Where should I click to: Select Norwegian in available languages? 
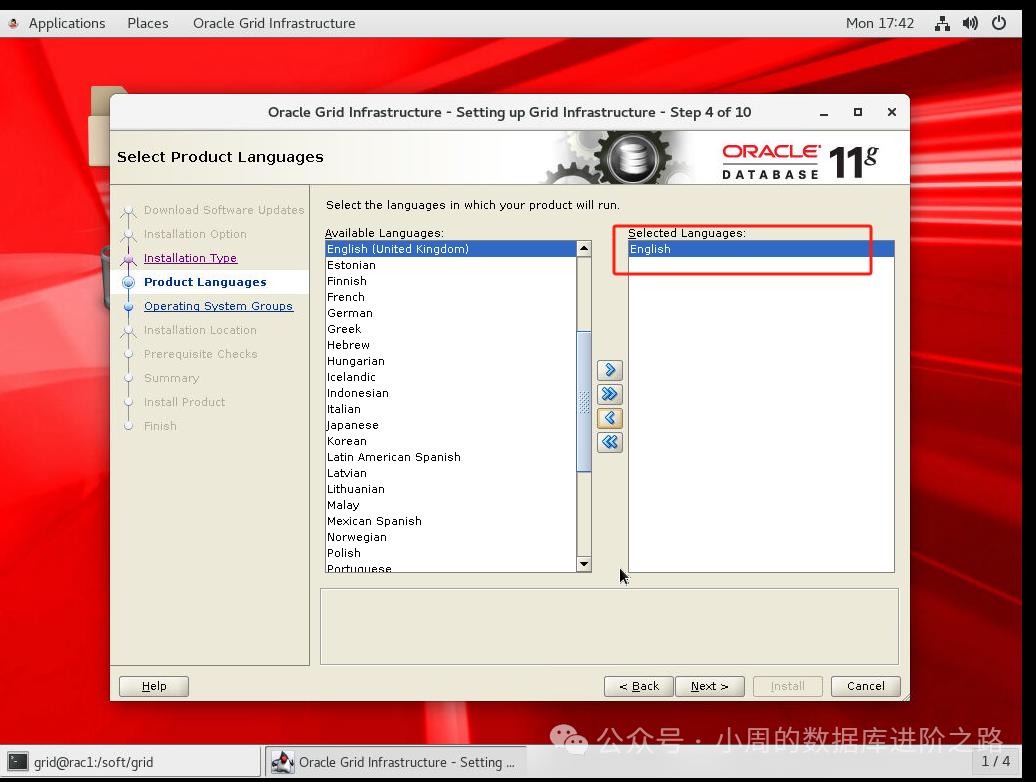click(x=451, y=538)
